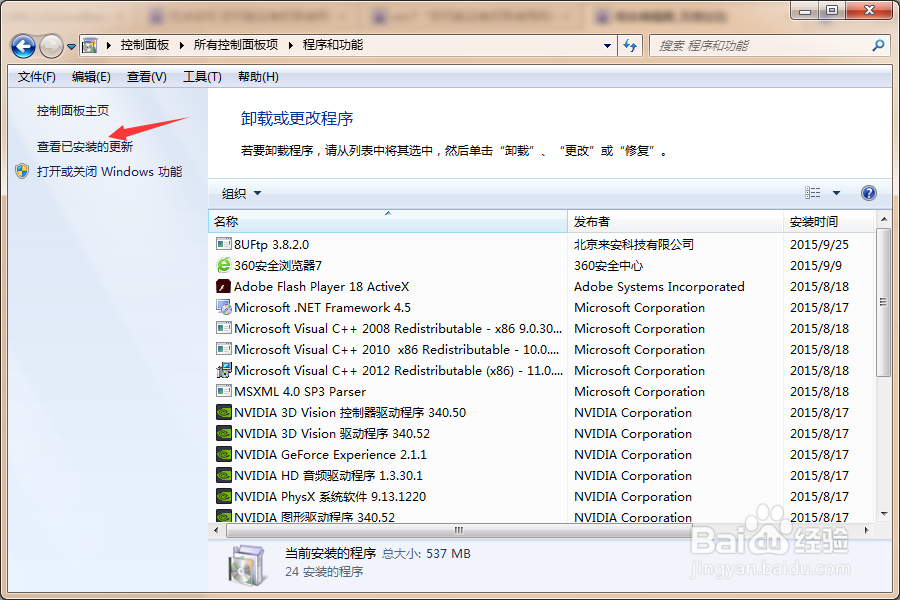Click the Control Panel icon in address bar
The width and height of the screenshot is (900, 600).
[90, 45]
